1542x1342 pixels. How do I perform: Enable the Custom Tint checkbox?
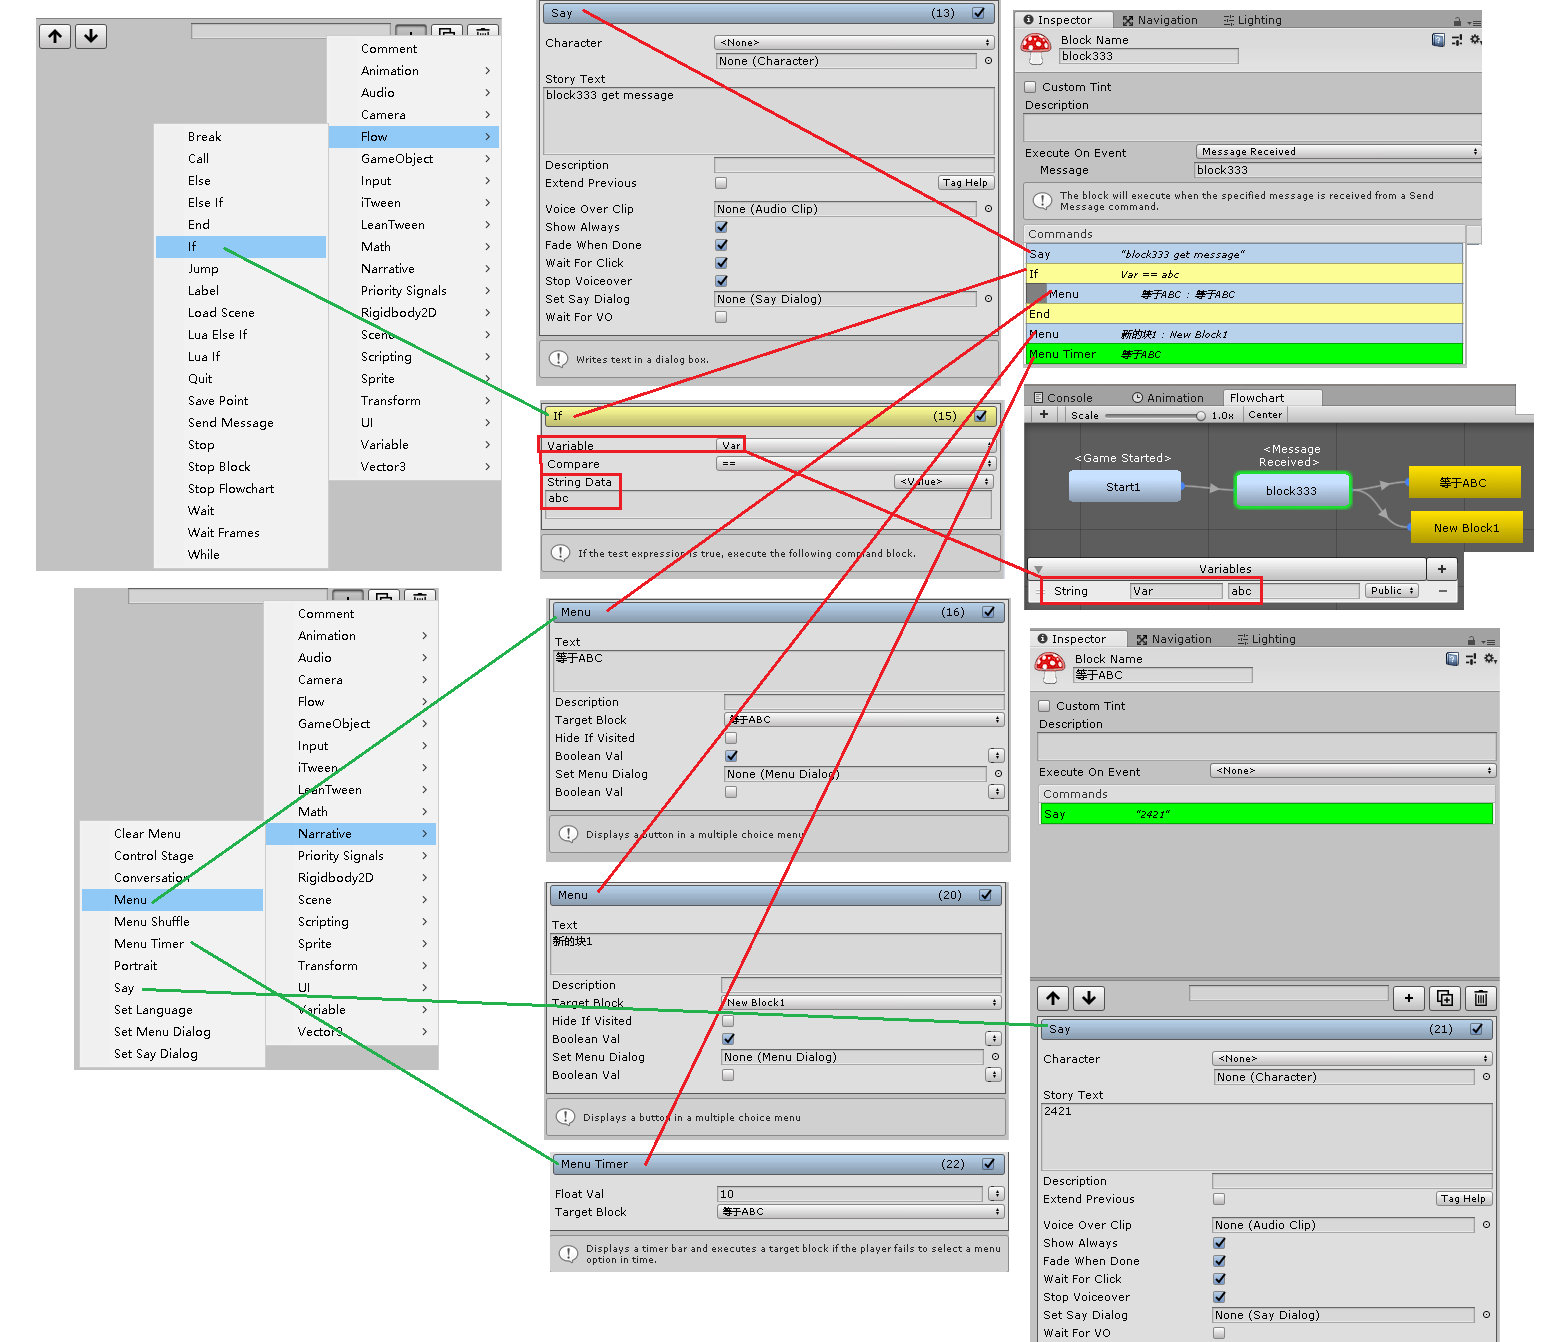coord(1030,86)
